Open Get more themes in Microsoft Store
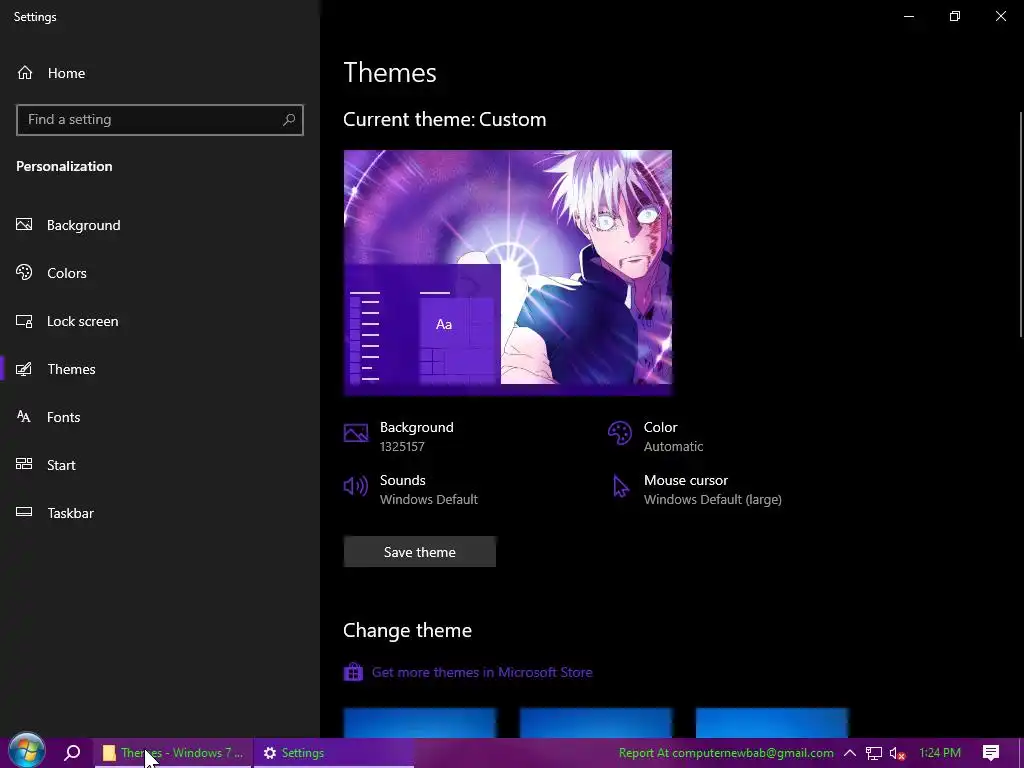This screenshot has height=768, width=1024. (x=482, y=672)
